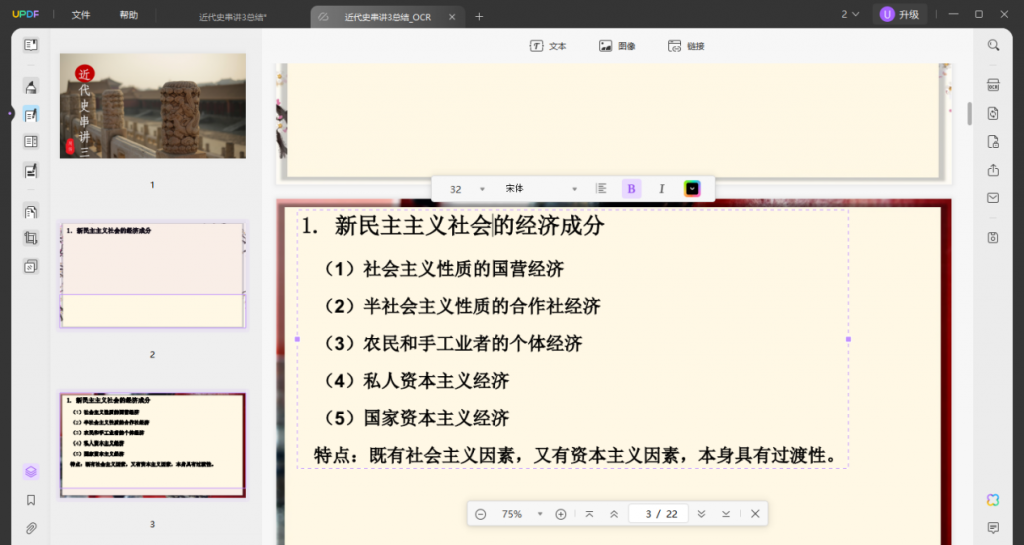The height and width of the screenshot is (545, 1024).
Task: Select page 1 thumbnail
Action: point(152,106)
